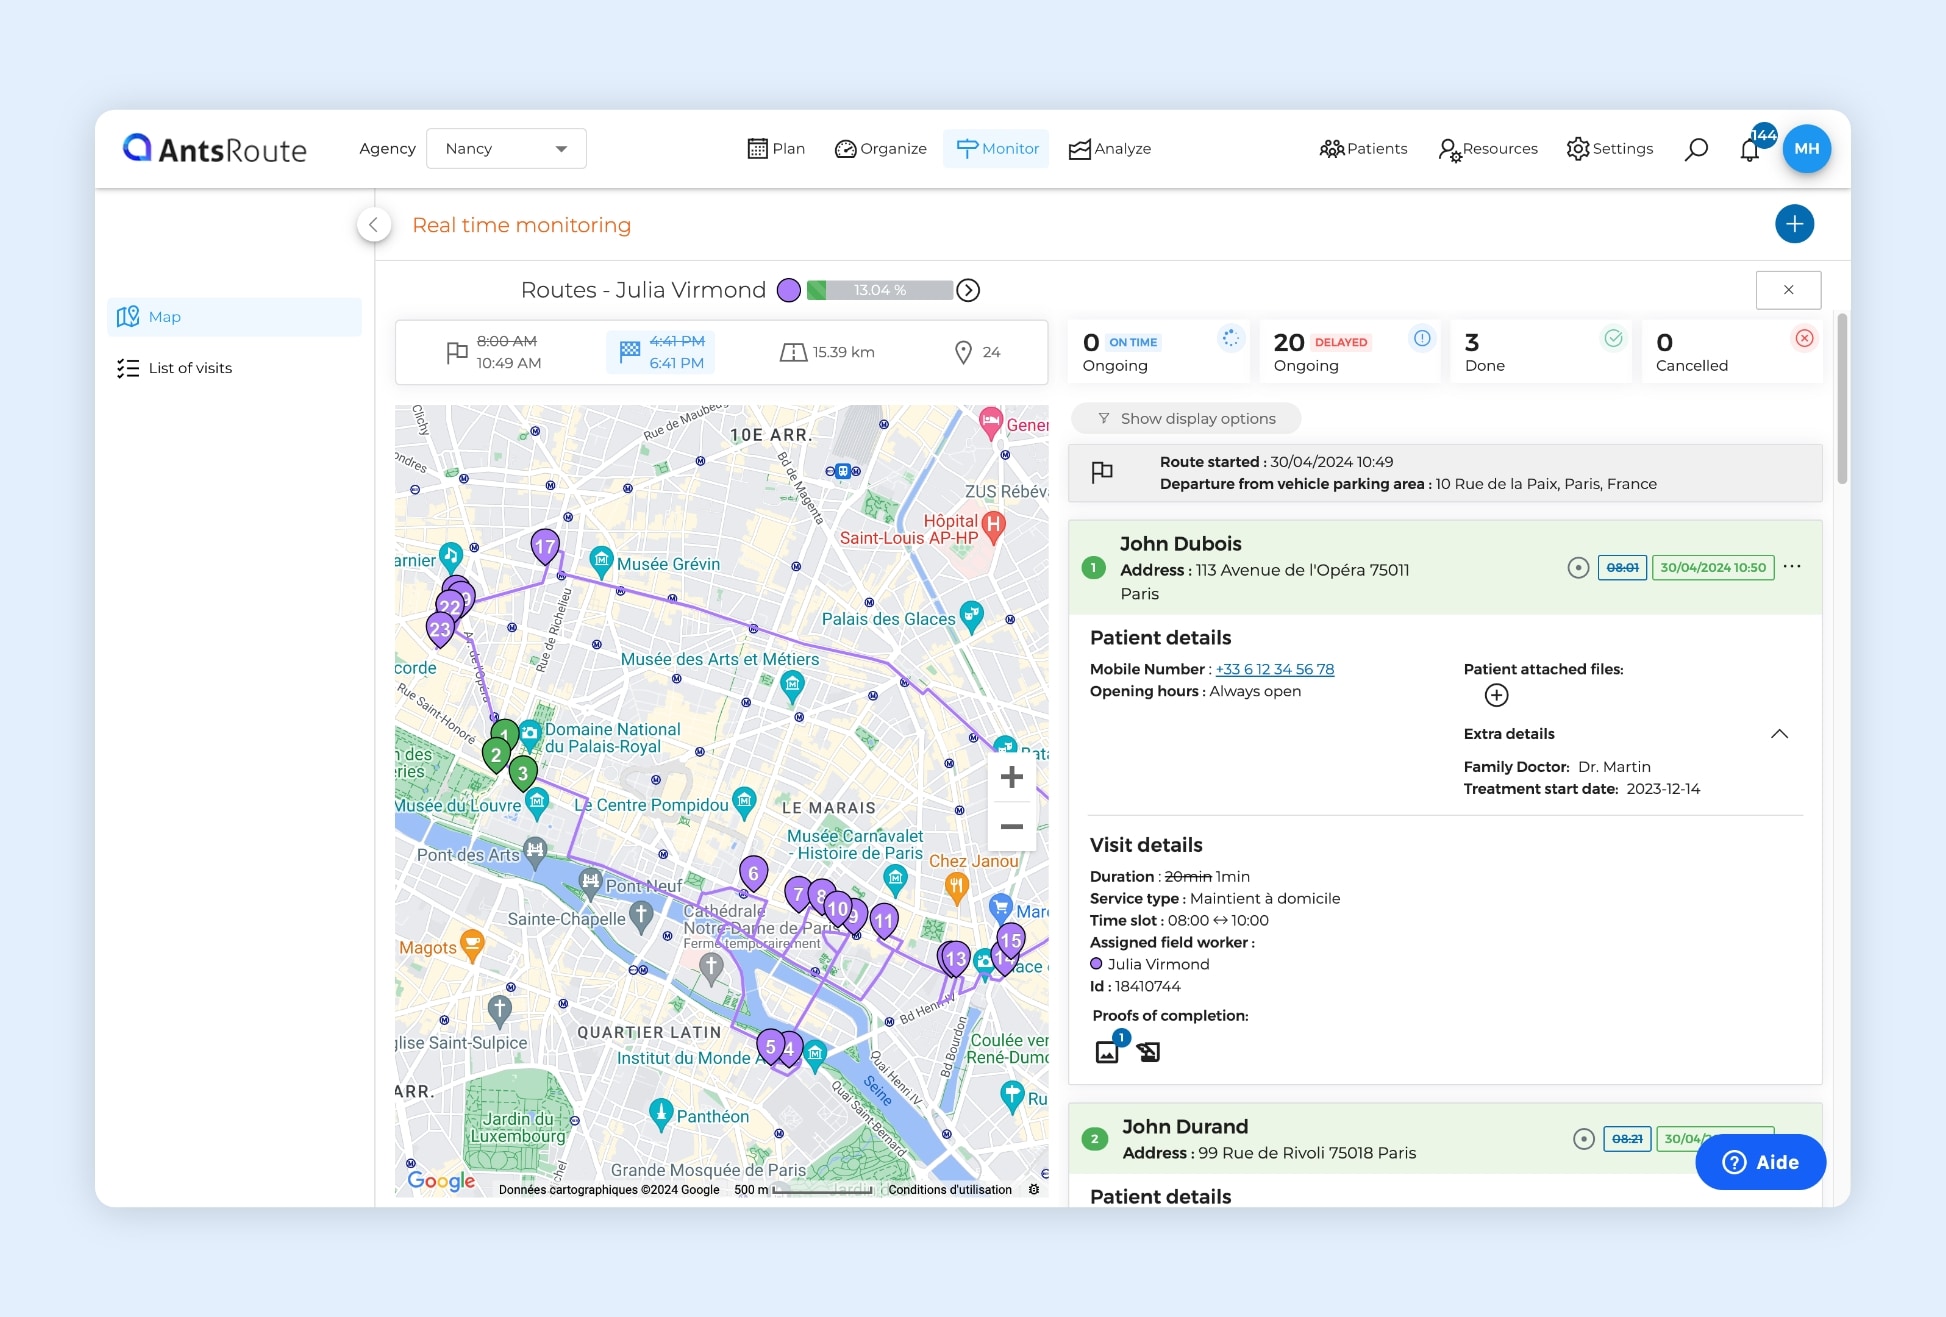Open notifications via bell icon
This screenshot has width=1946, height=1317.
(x=1750, y=150)
